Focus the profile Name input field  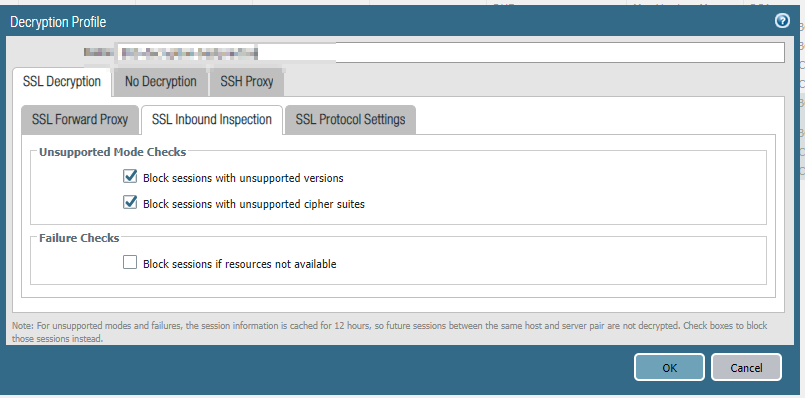[450, 53]
